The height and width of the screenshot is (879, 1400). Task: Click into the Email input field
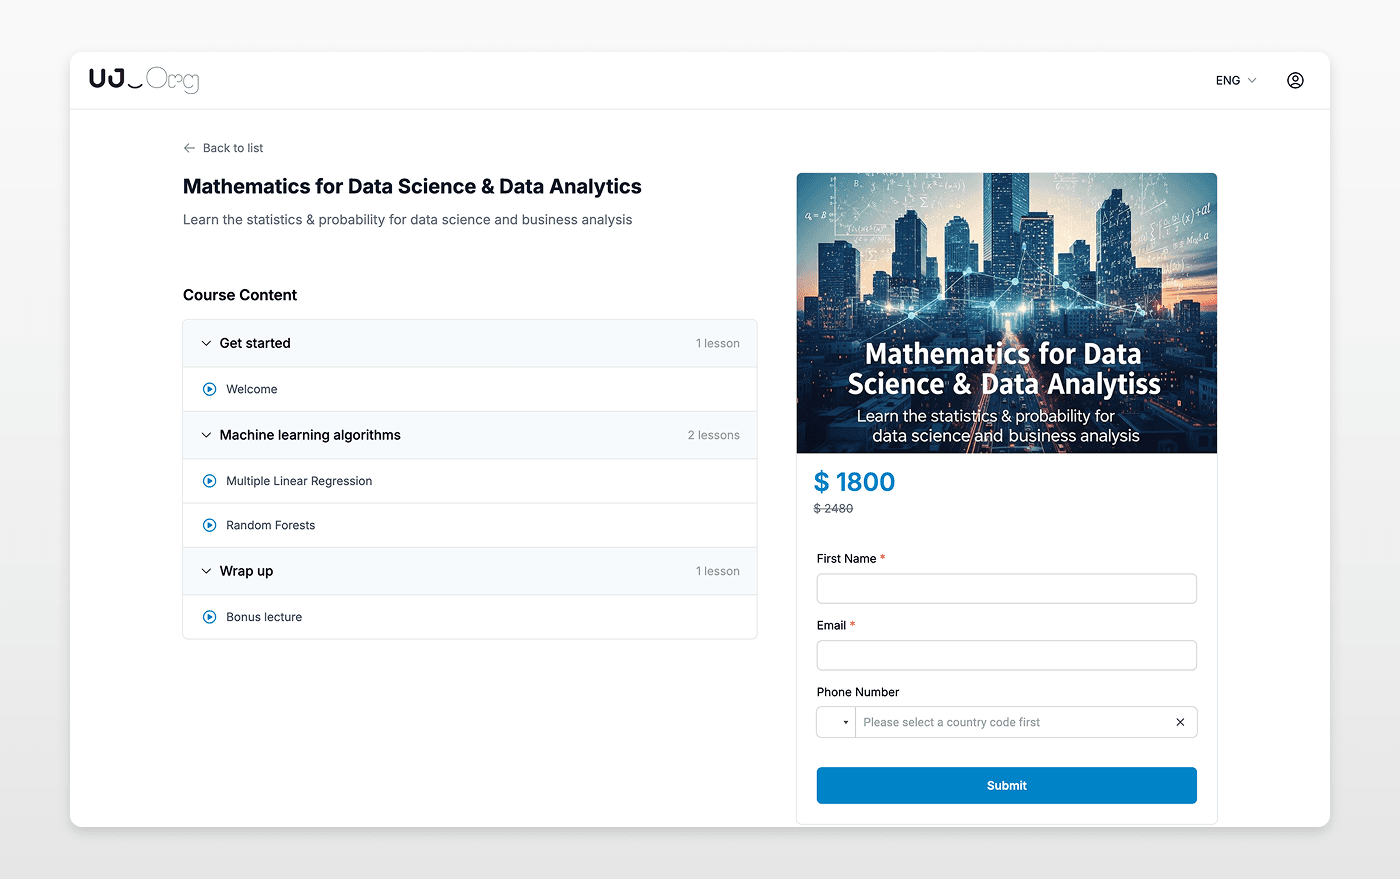coord(1006,656)
